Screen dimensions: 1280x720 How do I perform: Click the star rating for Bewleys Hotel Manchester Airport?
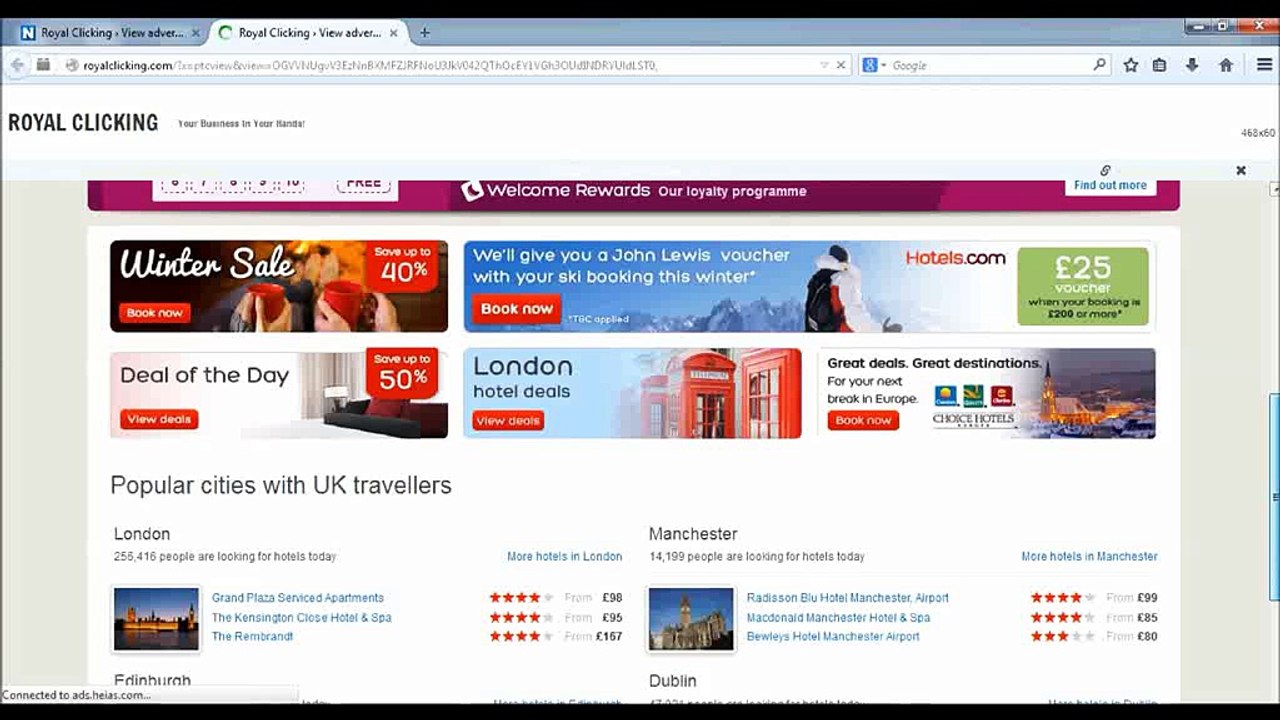point(1063,637)
